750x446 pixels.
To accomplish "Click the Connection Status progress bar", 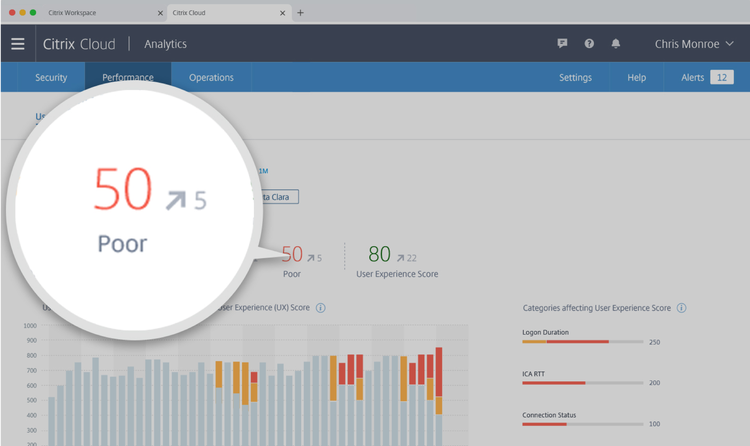I will pos(583,424).
